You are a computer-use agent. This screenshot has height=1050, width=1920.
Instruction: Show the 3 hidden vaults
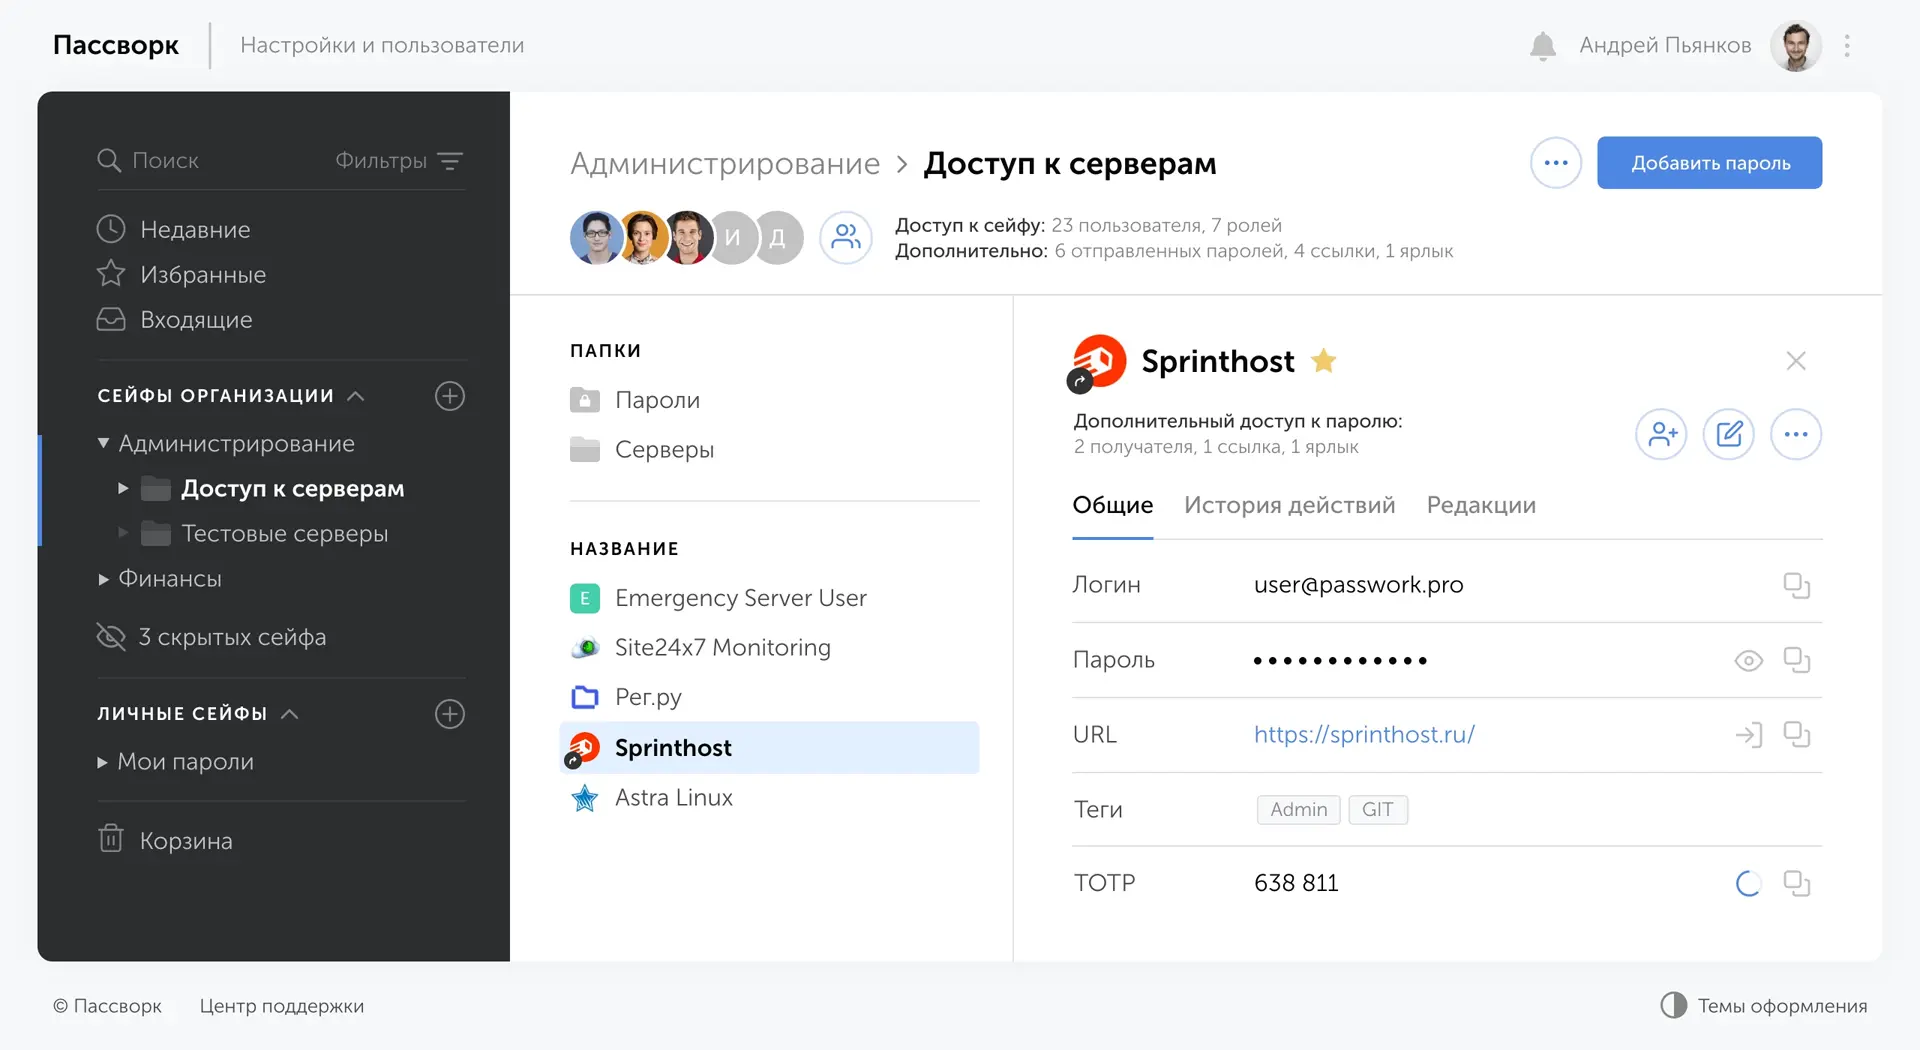click(231, 636)
